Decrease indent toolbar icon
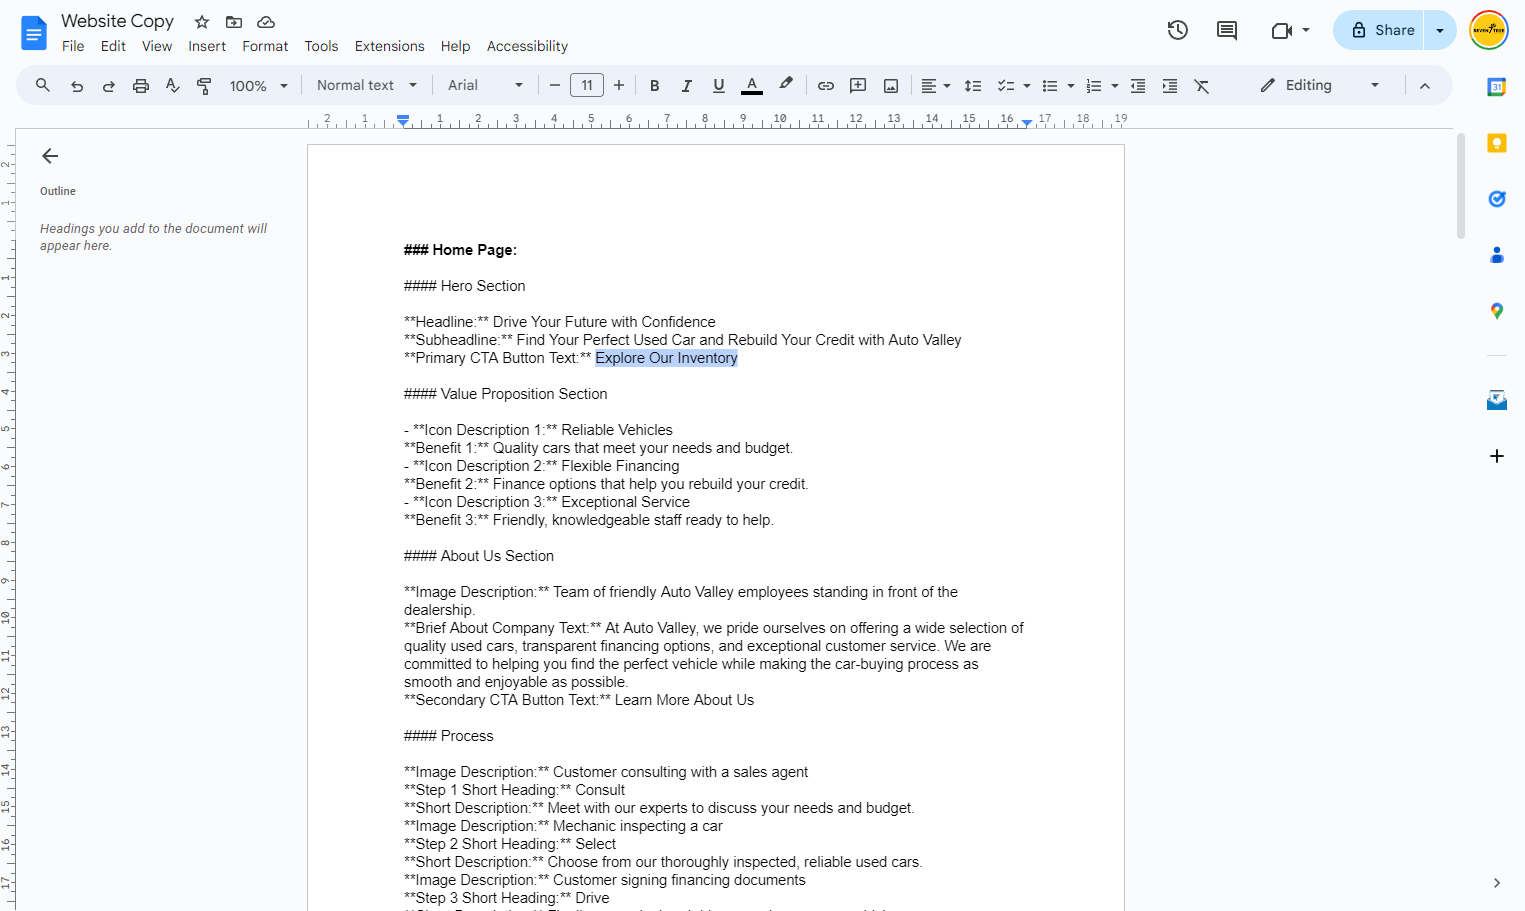The height and width of the screenshot is (911, 1525). point(1138,86)
